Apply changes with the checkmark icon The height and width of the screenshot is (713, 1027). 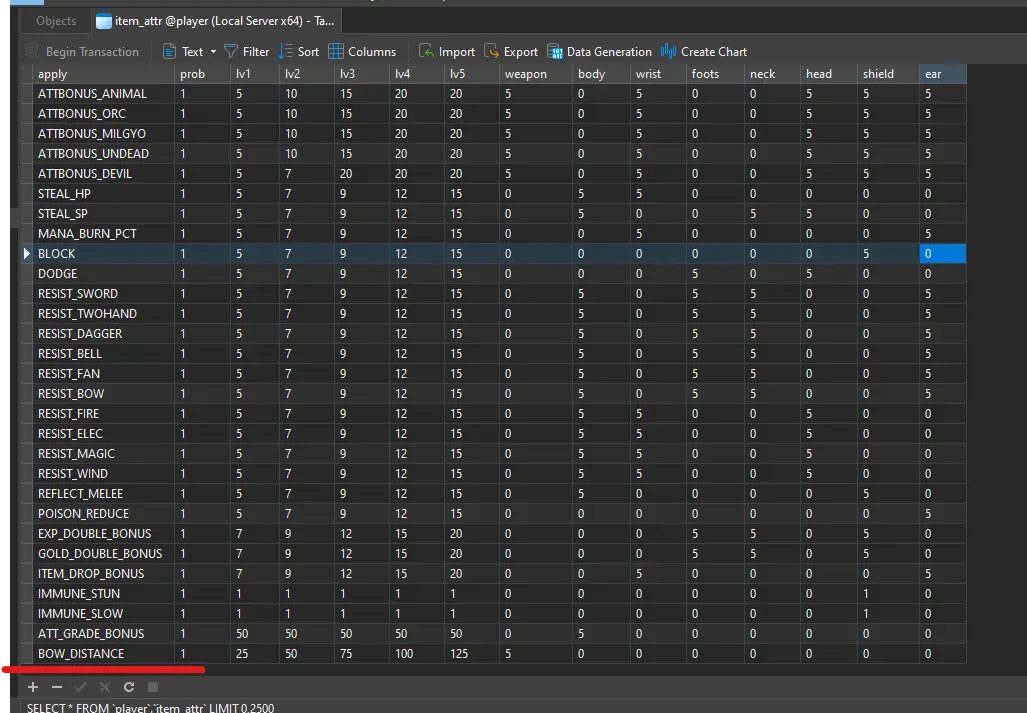tap(81, 687)
